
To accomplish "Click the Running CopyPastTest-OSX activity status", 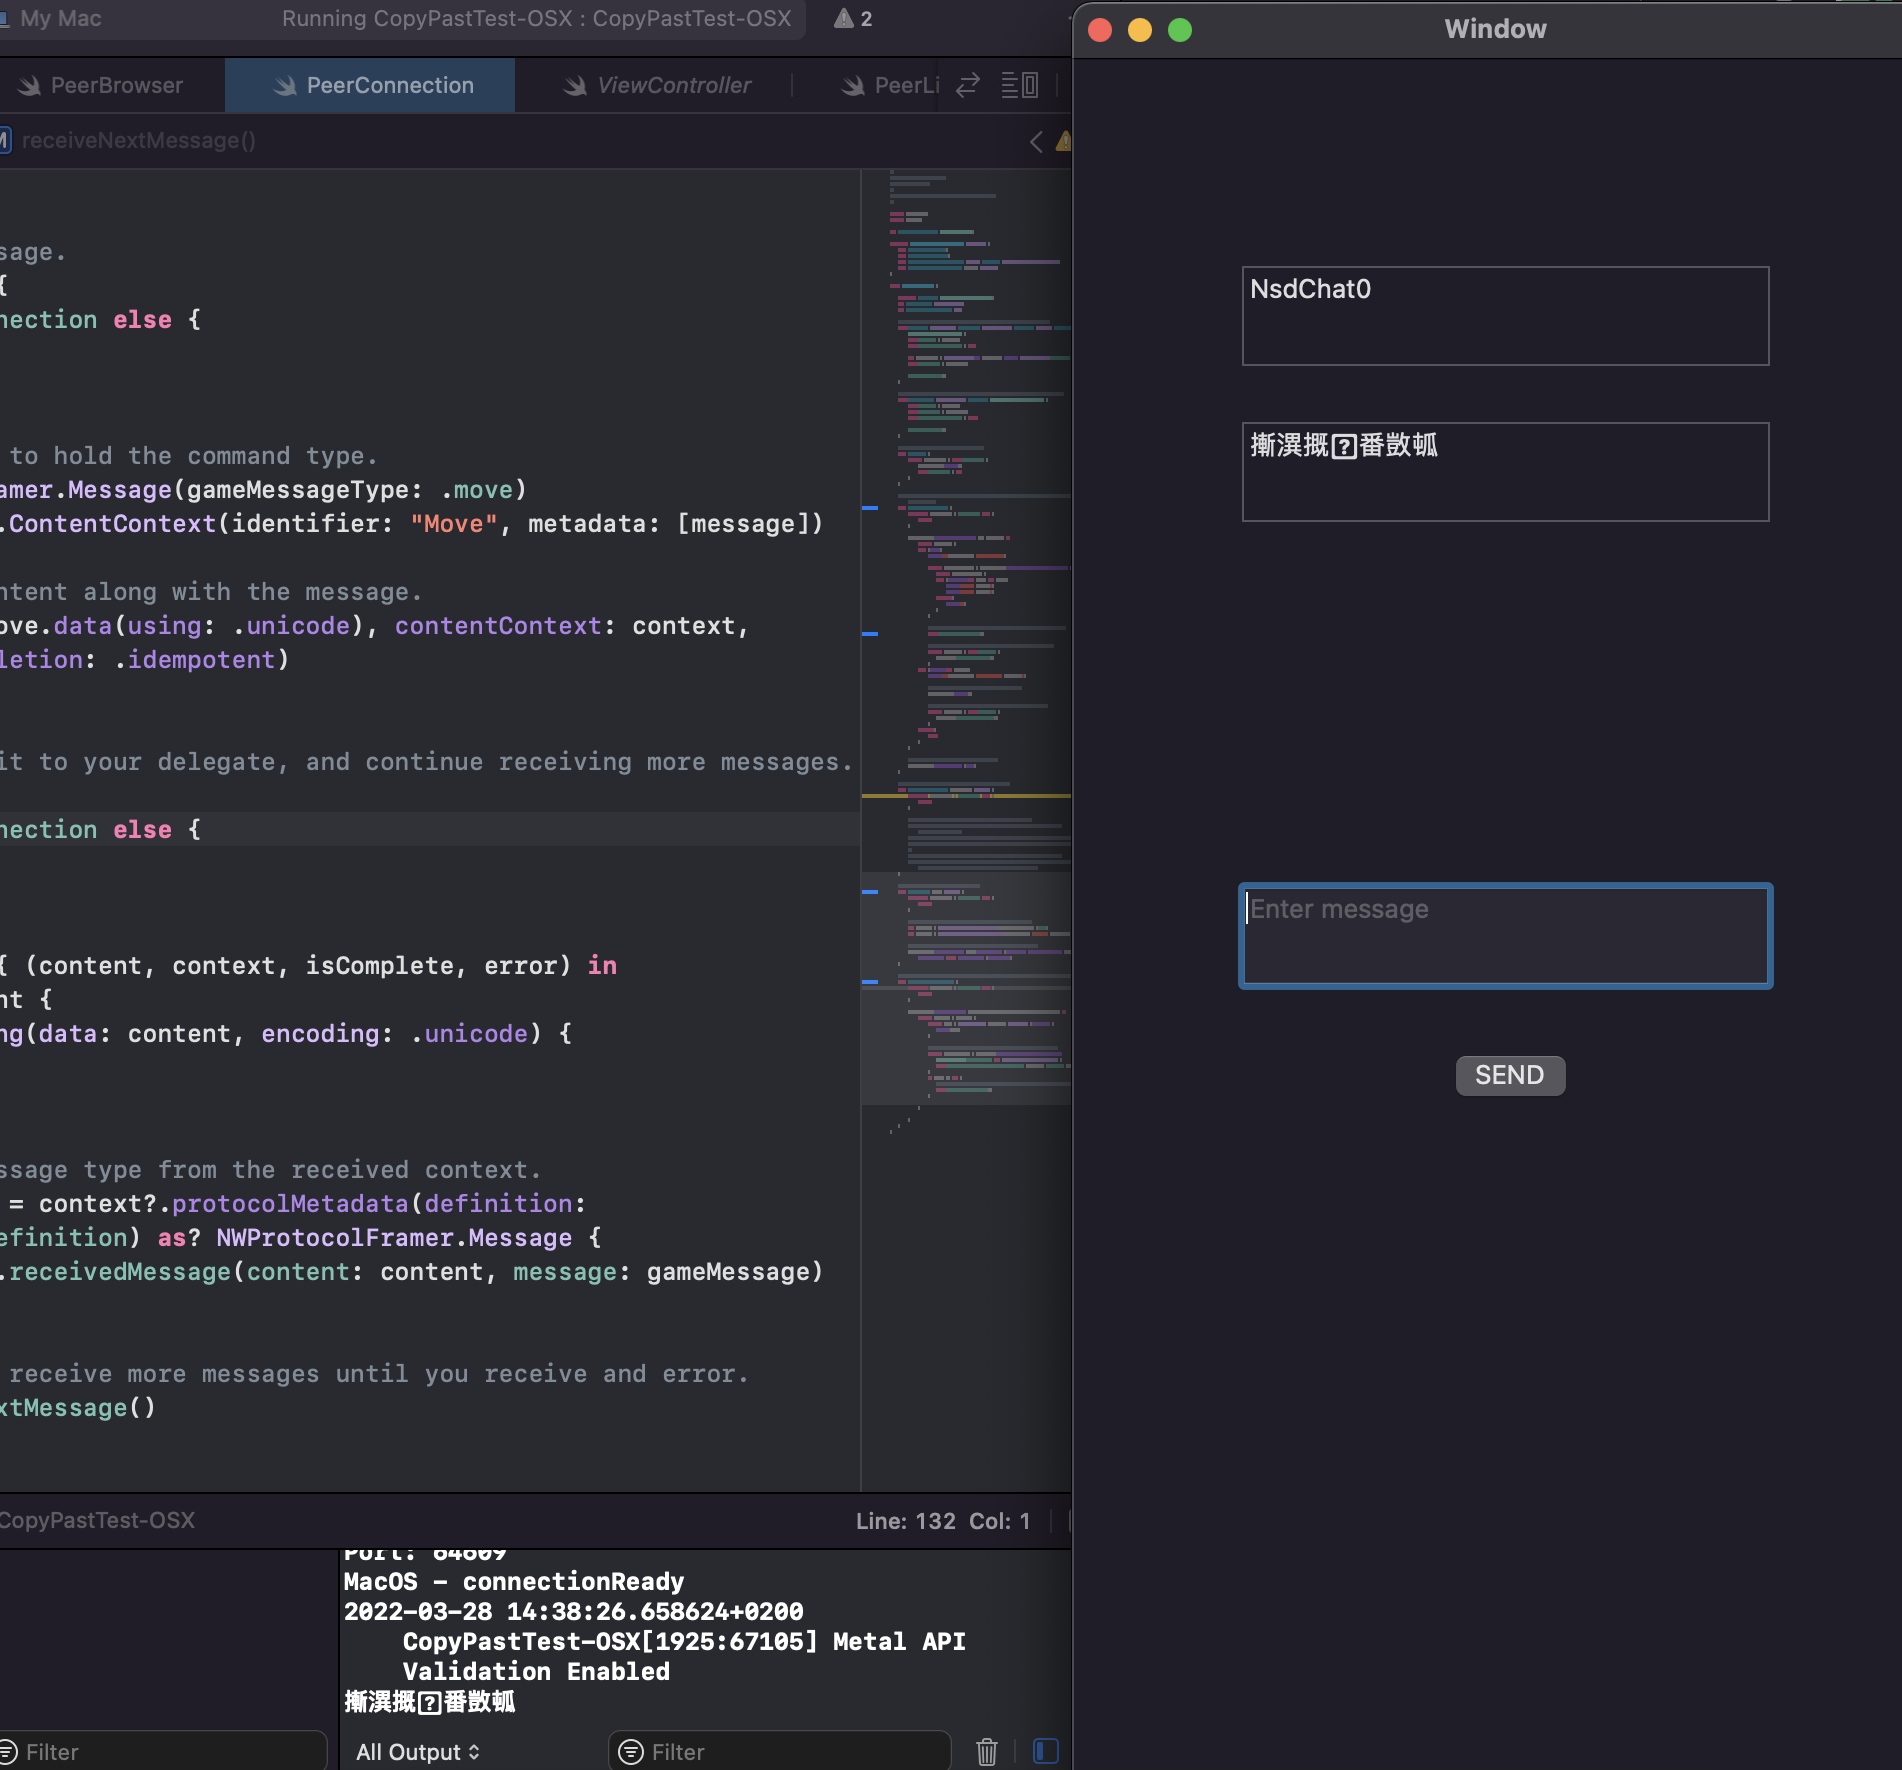I will (x=536, y=19).
